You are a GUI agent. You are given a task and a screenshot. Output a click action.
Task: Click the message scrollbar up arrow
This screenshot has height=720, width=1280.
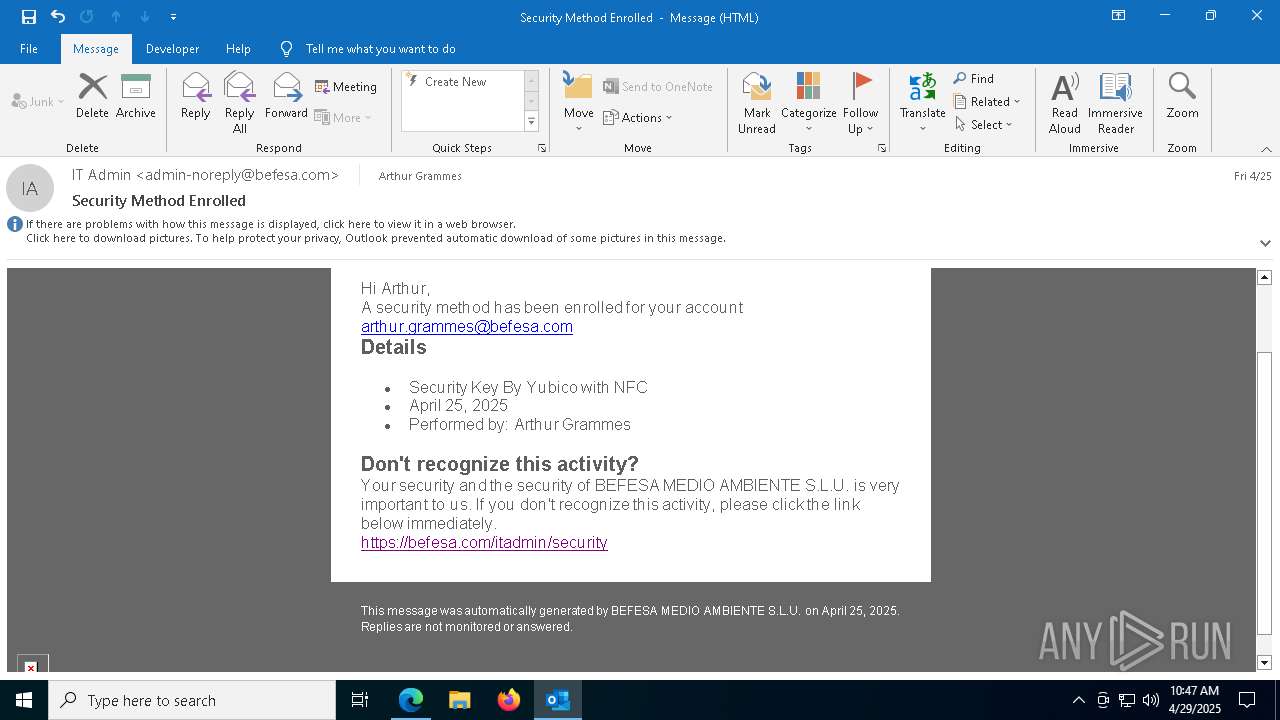tap(1264, 277)
